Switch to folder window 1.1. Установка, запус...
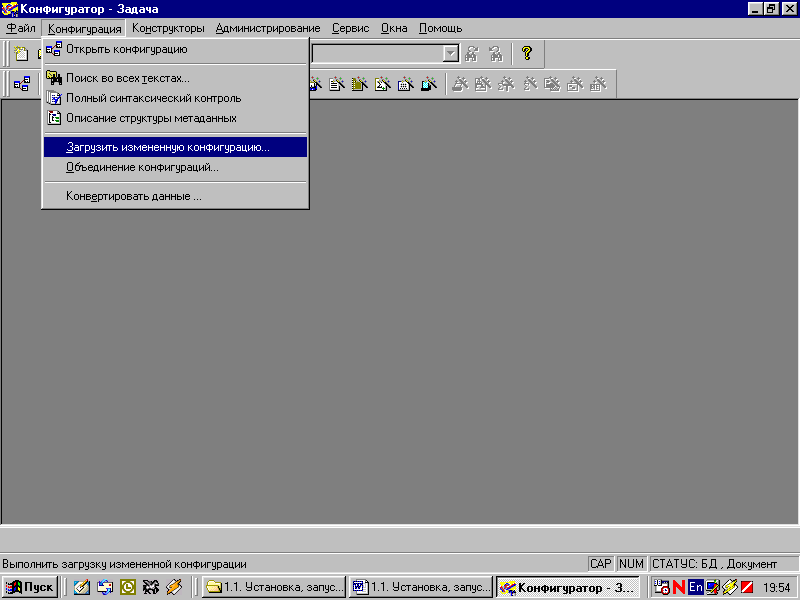 coord(274,587)
